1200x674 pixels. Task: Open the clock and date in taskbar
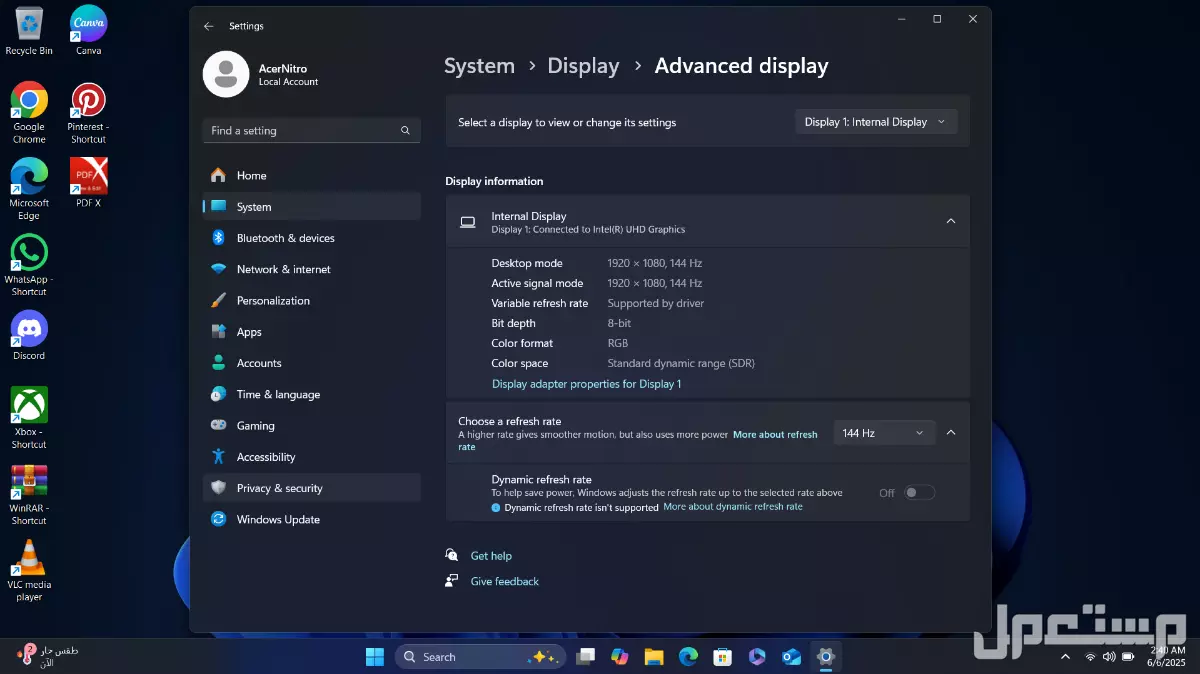pos(1167,656)
